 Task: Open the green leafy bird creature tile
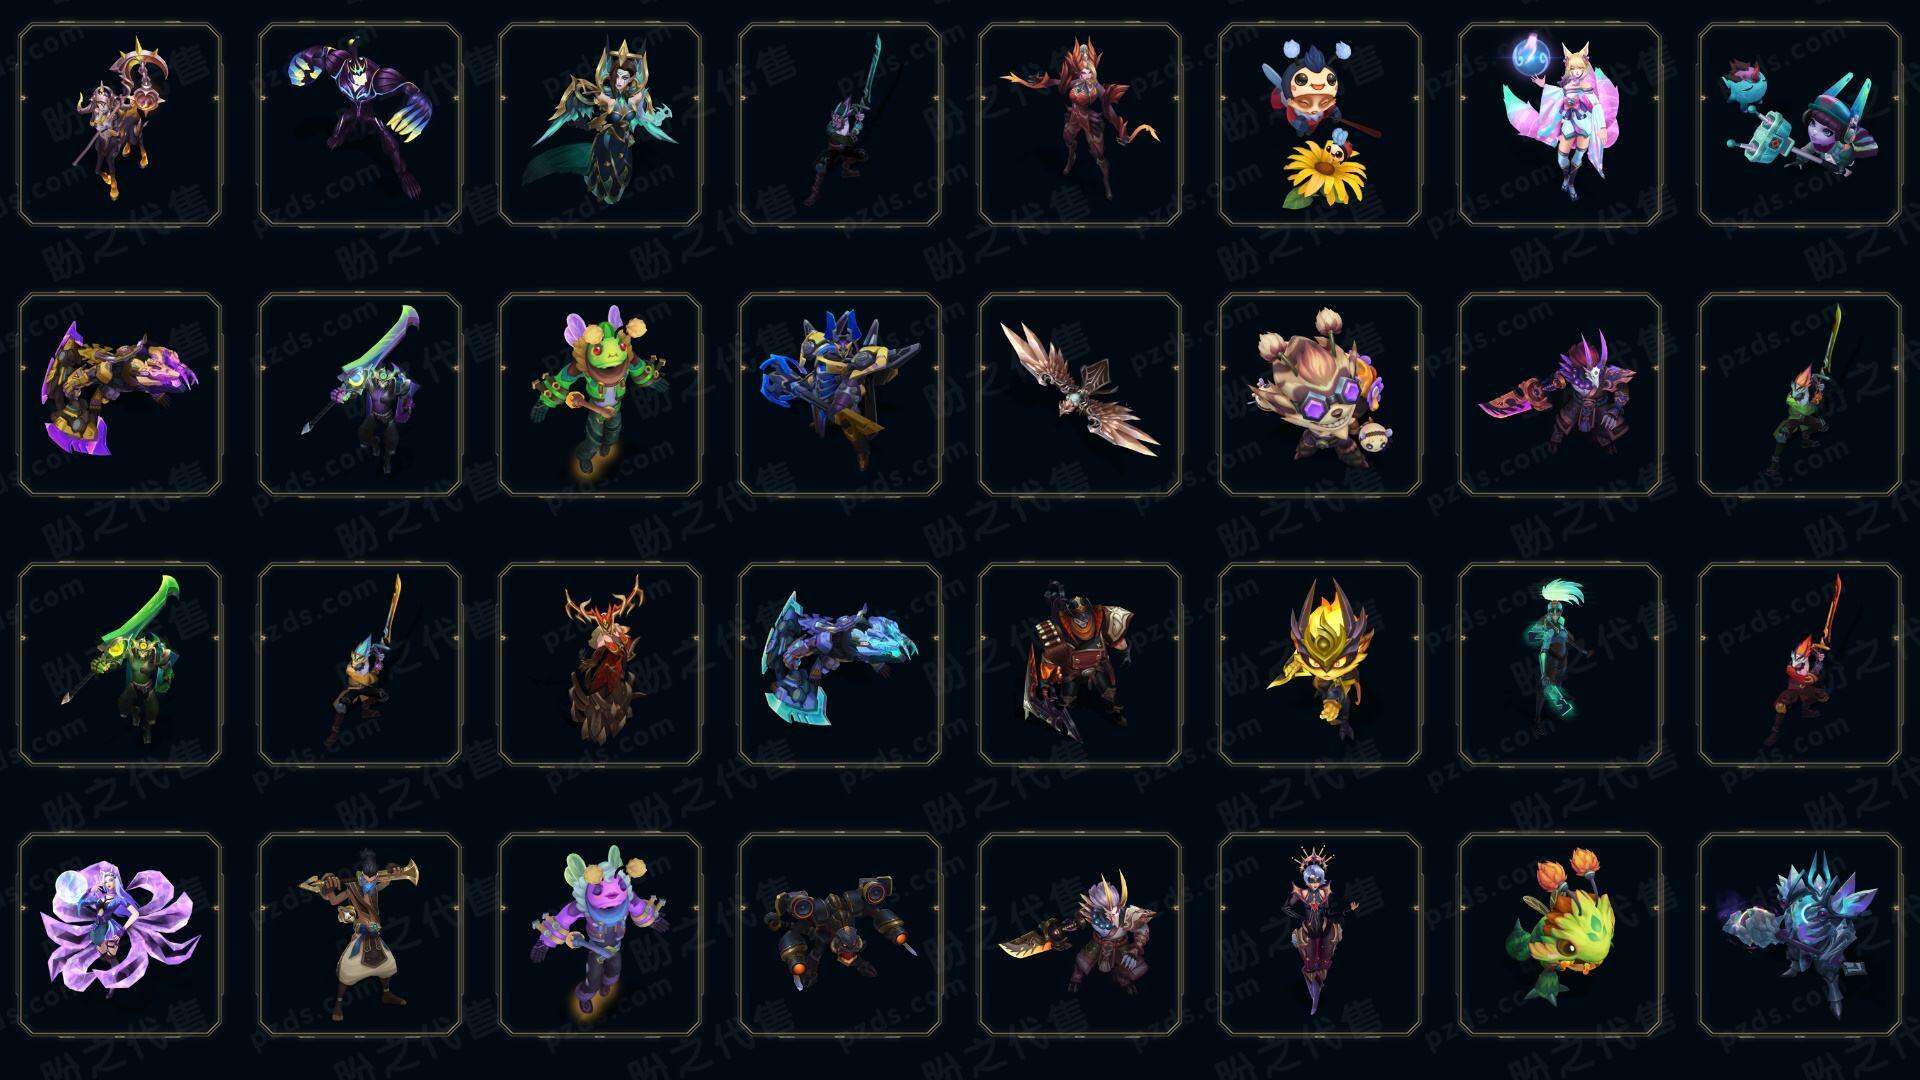(1560, 935)
